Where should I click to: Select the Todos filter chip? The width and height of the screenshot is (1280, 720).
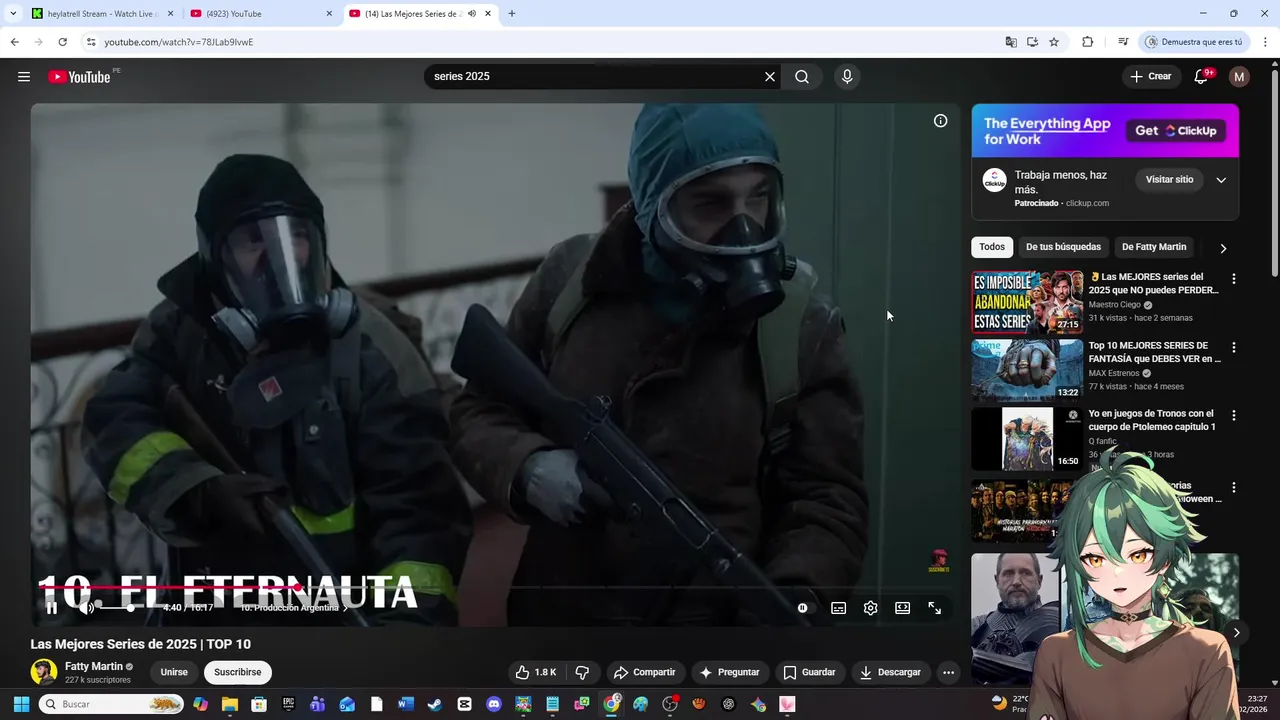(x=992, y=247)
